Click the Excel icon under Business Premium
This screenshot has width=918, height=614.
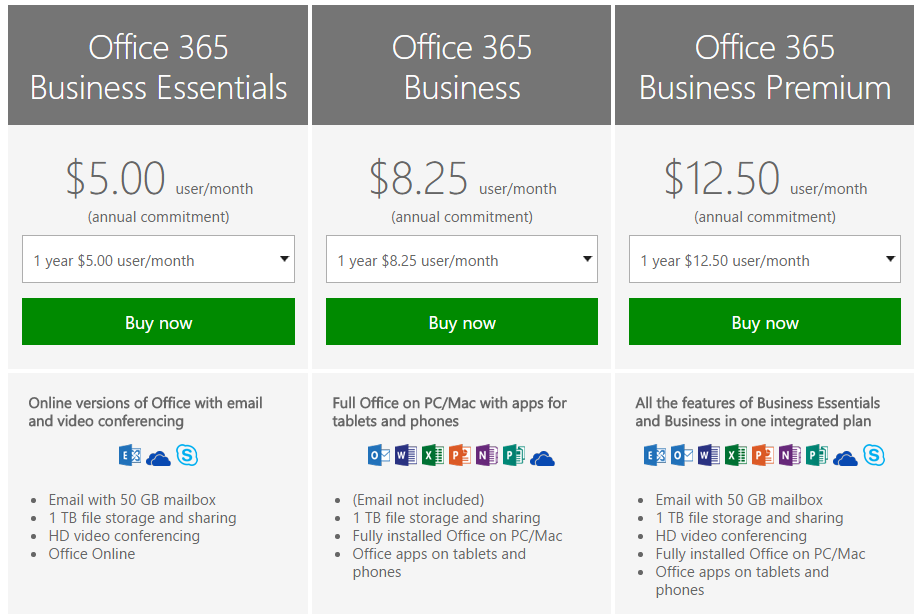pos(736,455)
